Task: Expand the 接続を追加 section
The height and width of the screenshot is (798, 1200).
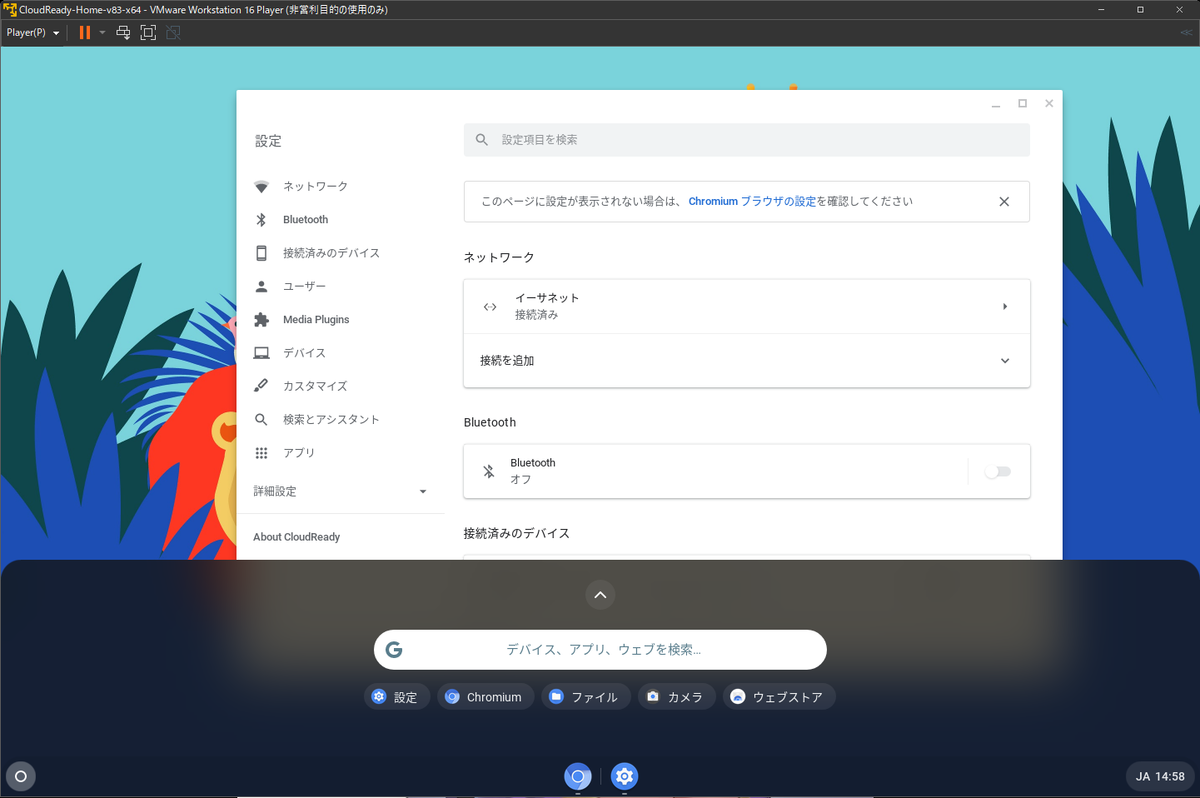Action: (1005, 361)
